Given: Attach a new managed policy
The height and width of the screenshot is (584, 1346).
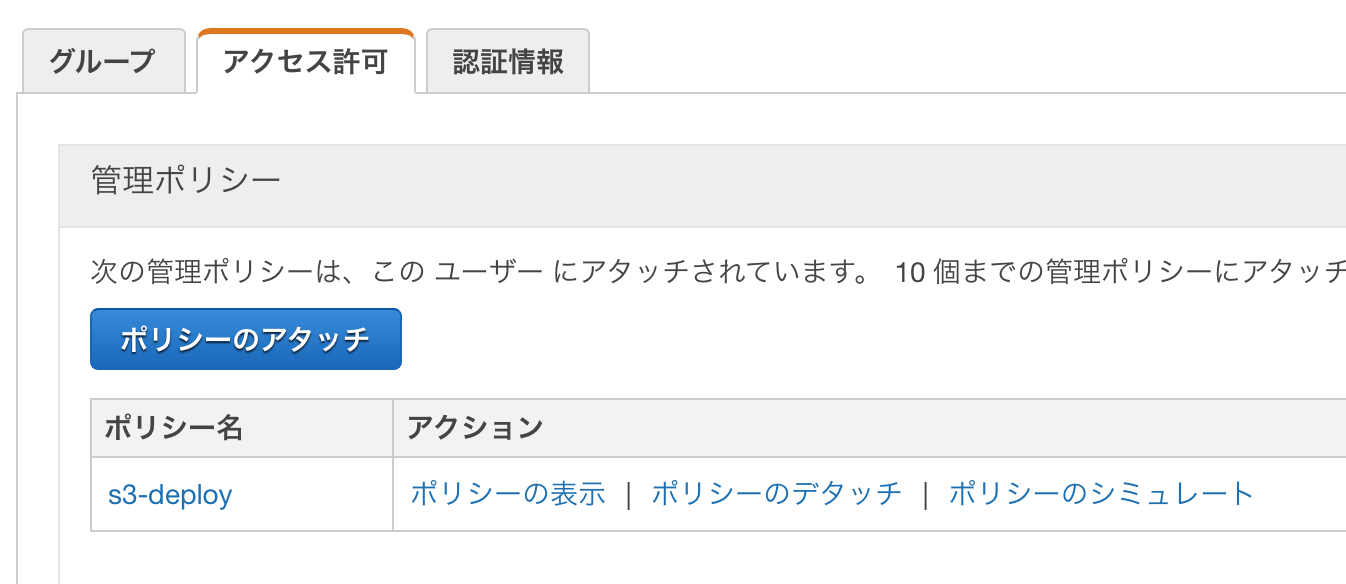Looking at the screenshot, I should pyautogui.click(x=244, y=339).
